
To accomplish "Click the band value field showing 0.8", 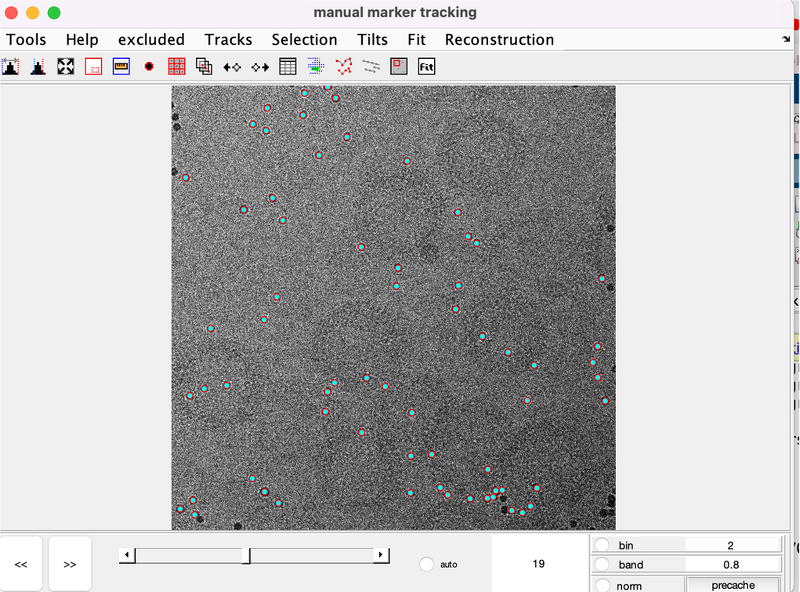I will 732,565.
